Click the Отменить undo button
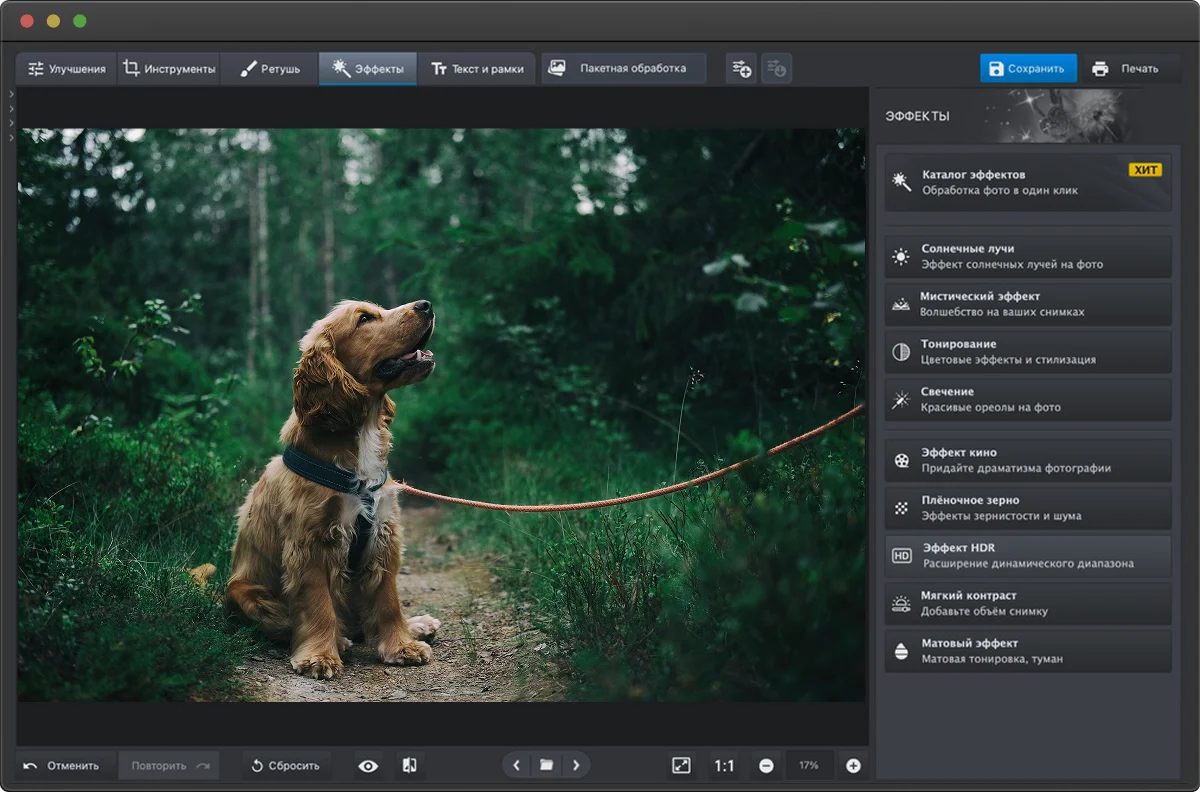 pyautogui.click(x=62, y=766)
